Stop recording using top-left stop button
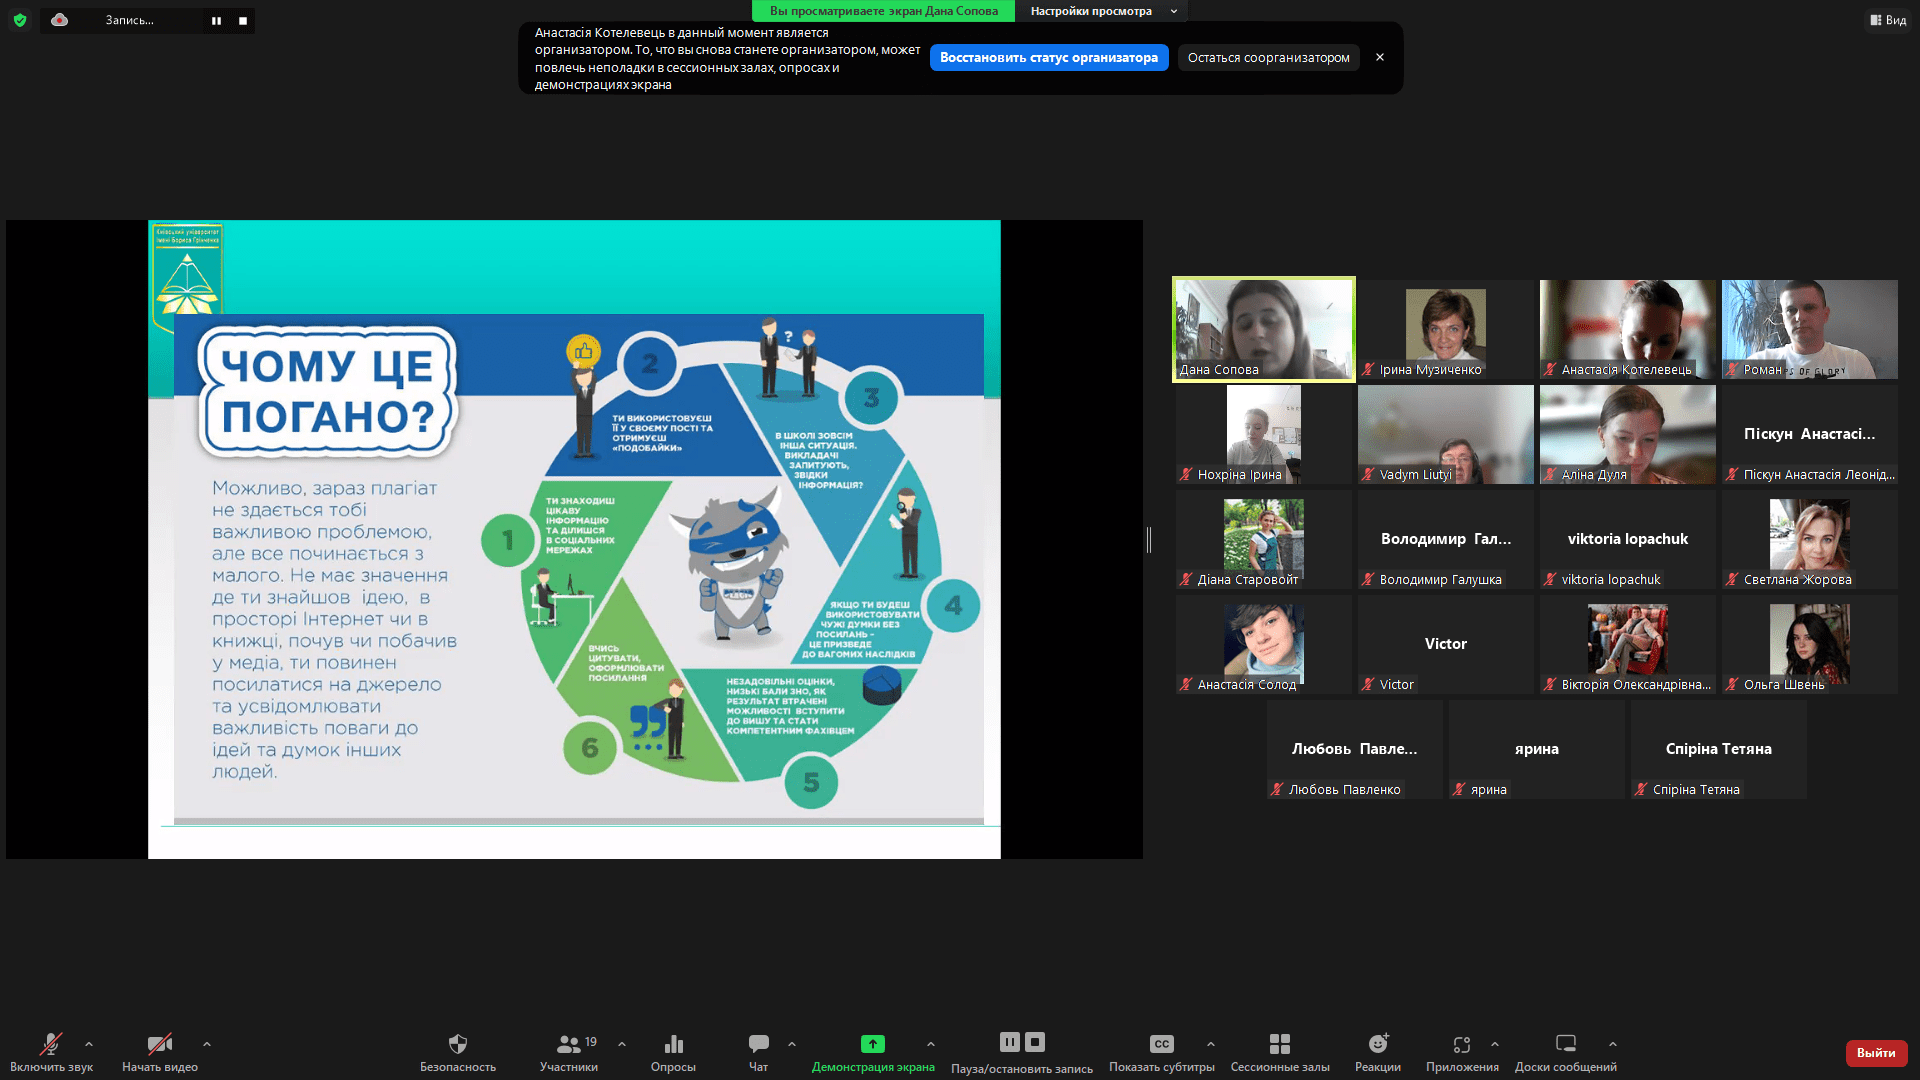This screenshot has height=1080, width=1920. coord(243,20)
